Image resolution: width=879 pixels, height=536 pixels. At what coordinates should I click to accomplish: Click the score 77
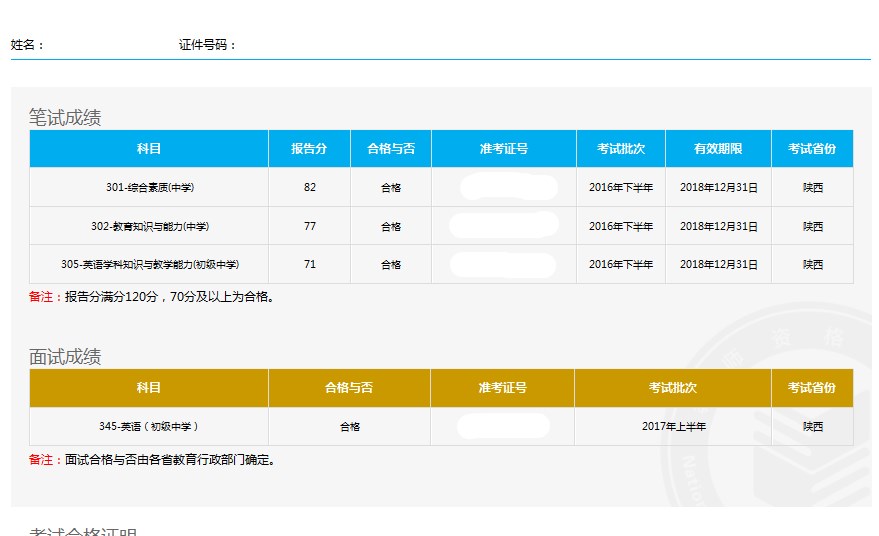(x=309, y=226)
